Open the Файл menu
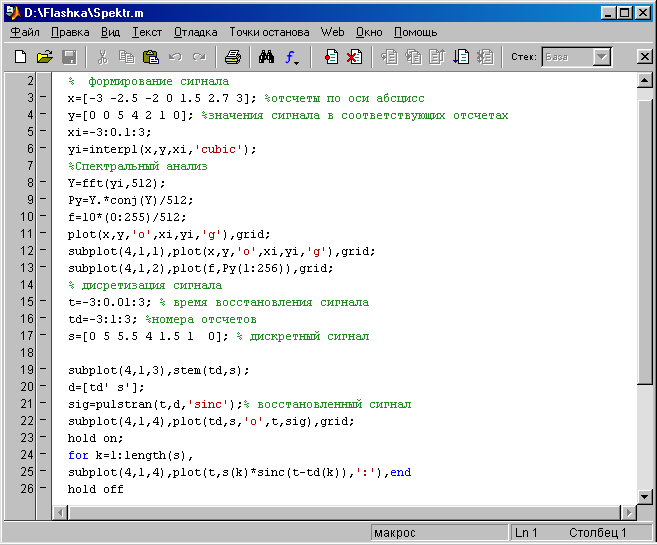Viewport: 657px width, 545px height. point(25,32)
